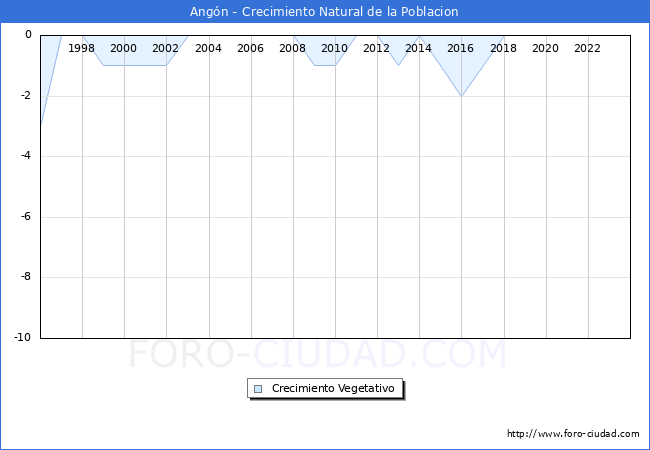
Task: Click the shaded dip between 2009 and 2010
Action: pyautogui.click(x=325, y=52)
